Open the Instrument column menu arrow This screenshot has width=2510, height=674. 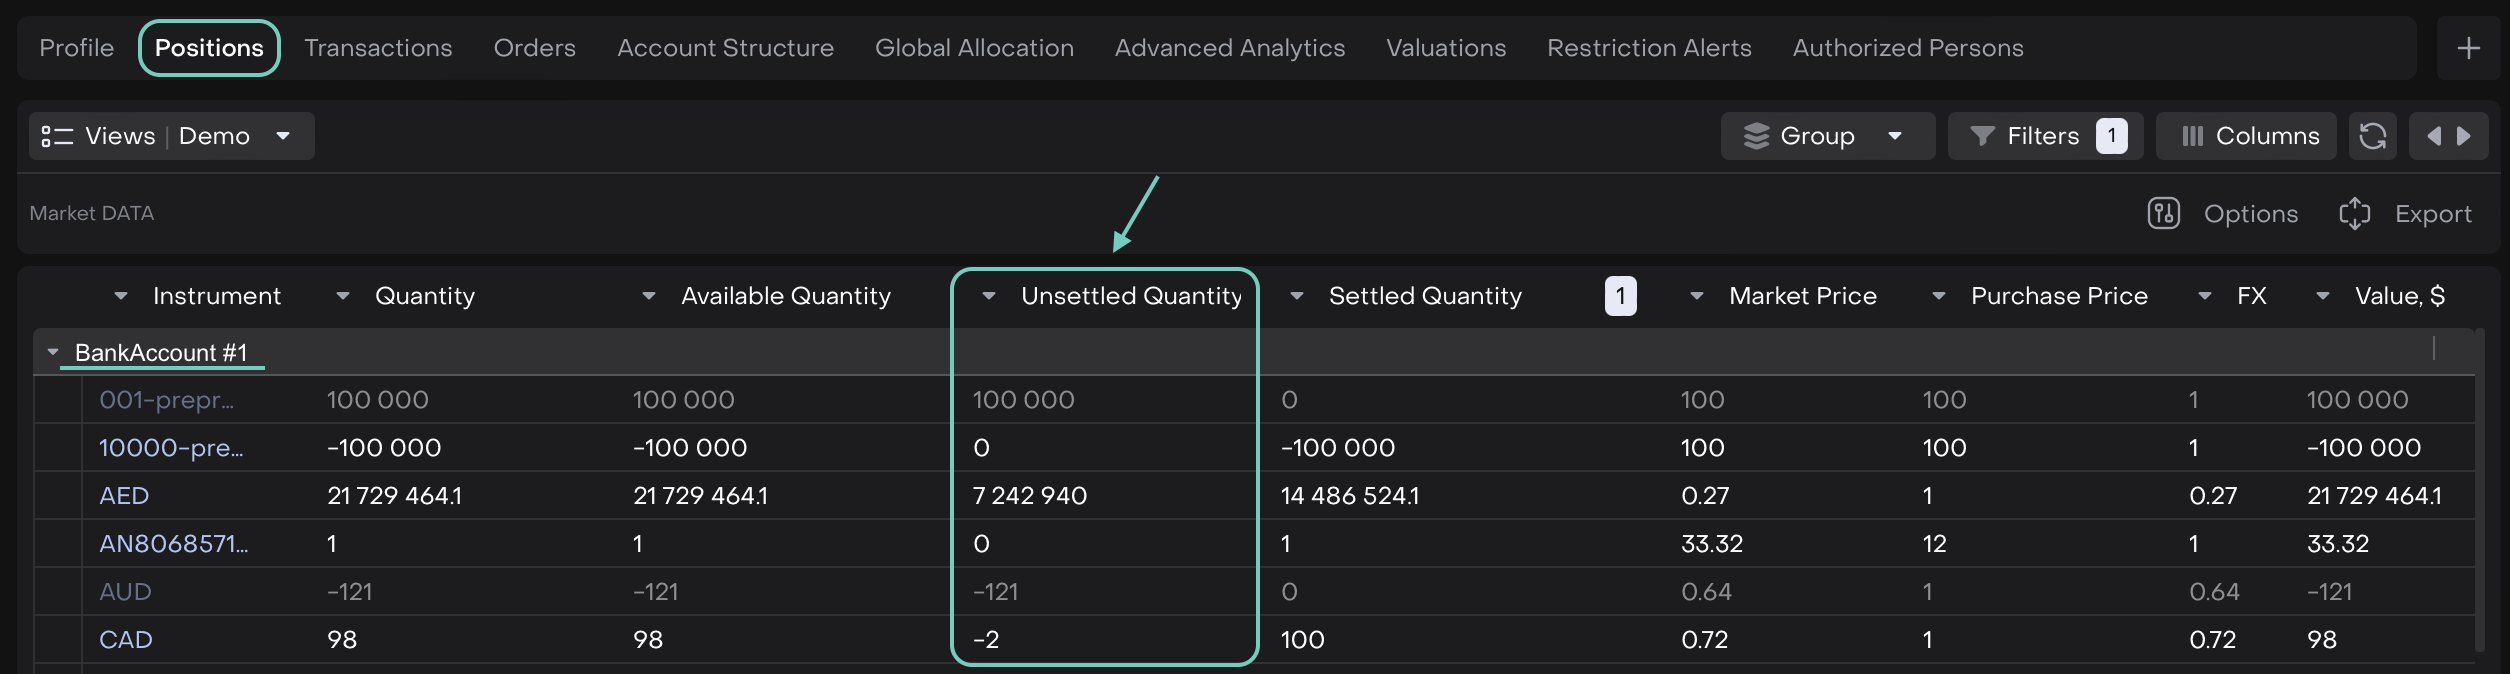point(121,296)
